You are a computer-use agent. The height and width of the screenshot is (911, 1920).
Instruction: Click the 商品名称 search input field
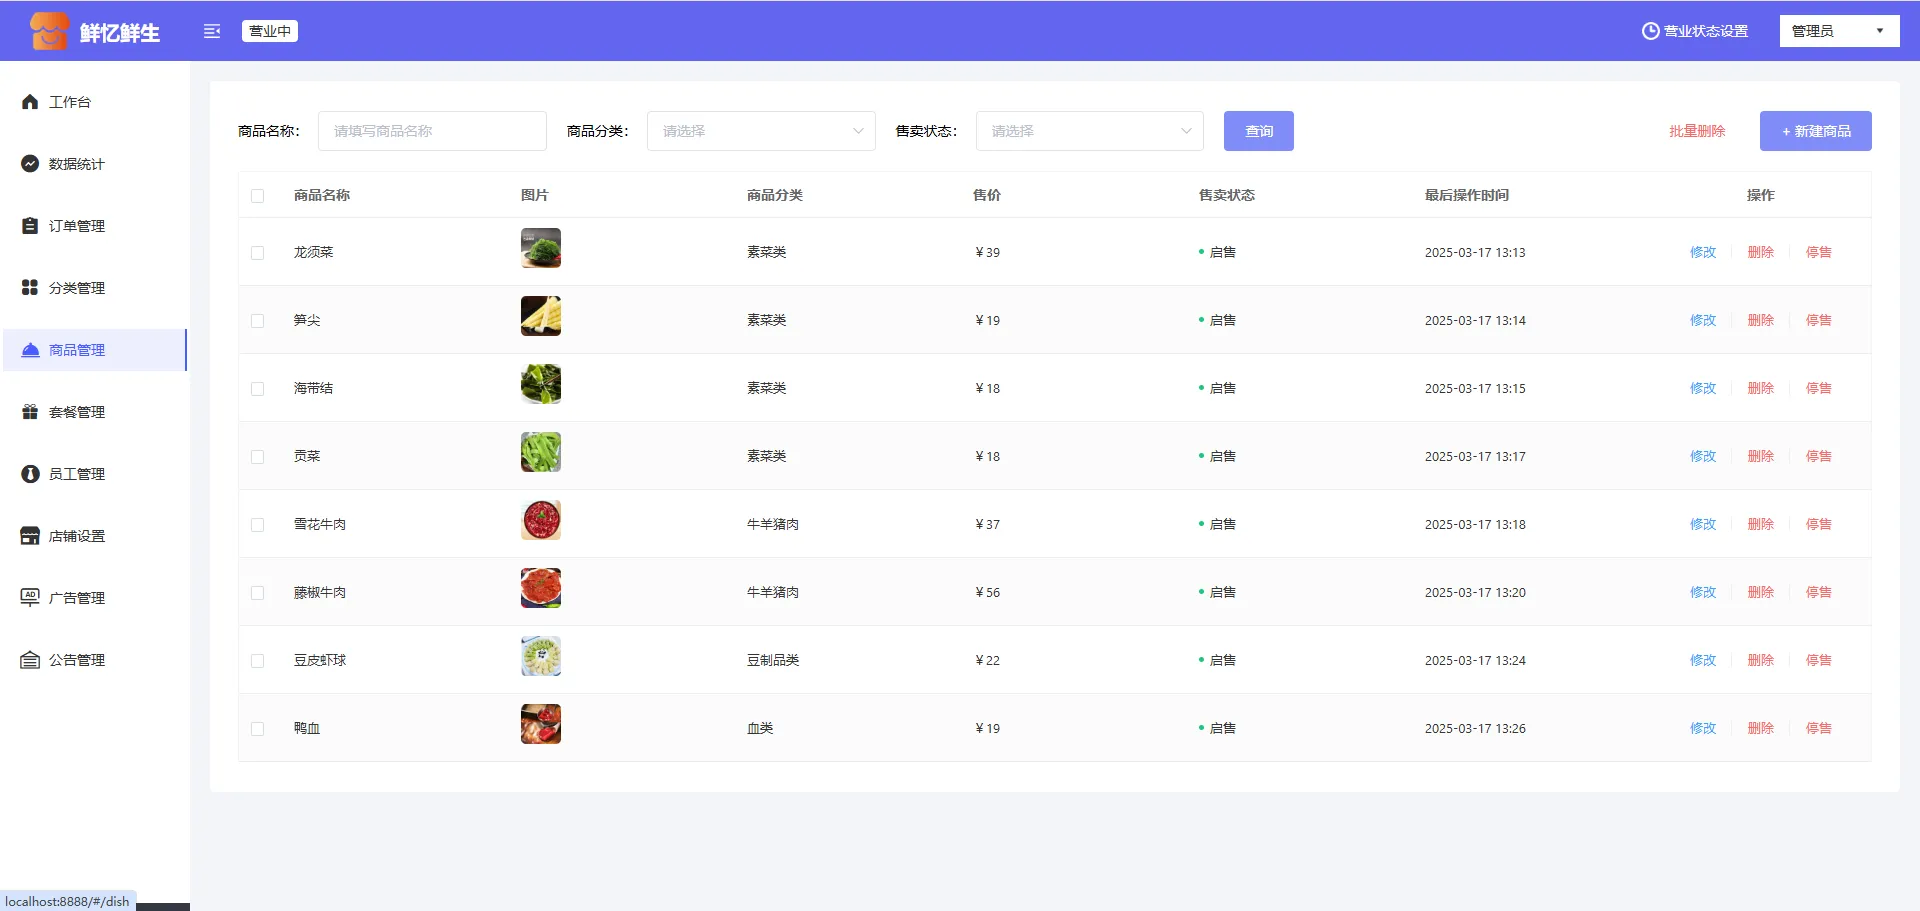click(x=432, y=131)
